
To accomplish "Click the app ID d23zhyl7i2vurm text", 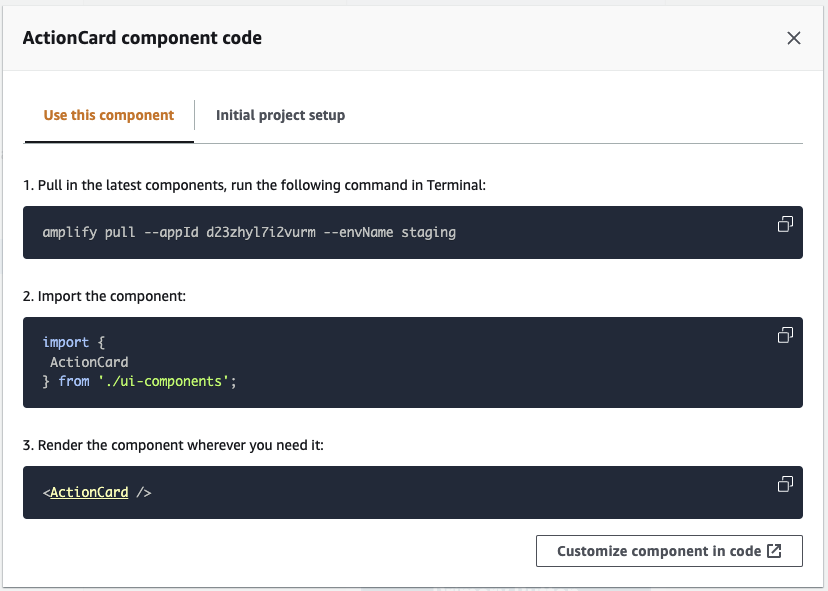I will coord(261,232).
